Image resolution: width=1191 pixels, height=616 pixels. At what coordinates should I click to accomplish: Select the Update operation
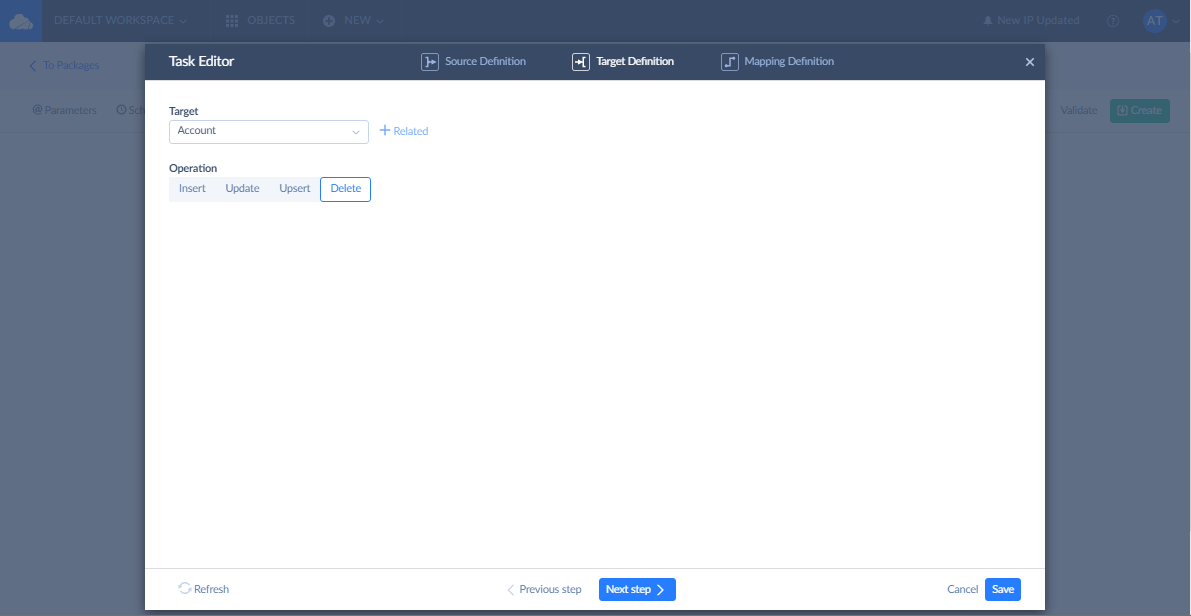point(242,189)
